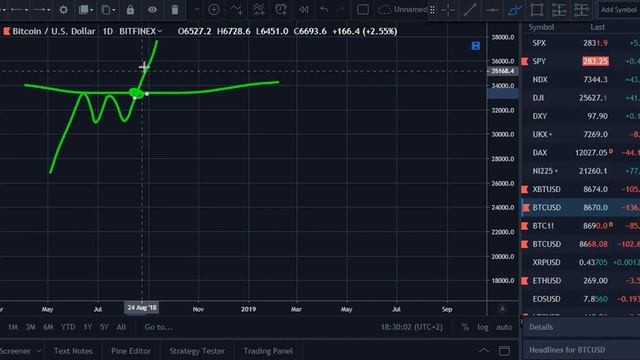Image resolution: width=640 pixels, height=360 pixels.
Task: Open indicator templates icon
Action: click(259, 9)
